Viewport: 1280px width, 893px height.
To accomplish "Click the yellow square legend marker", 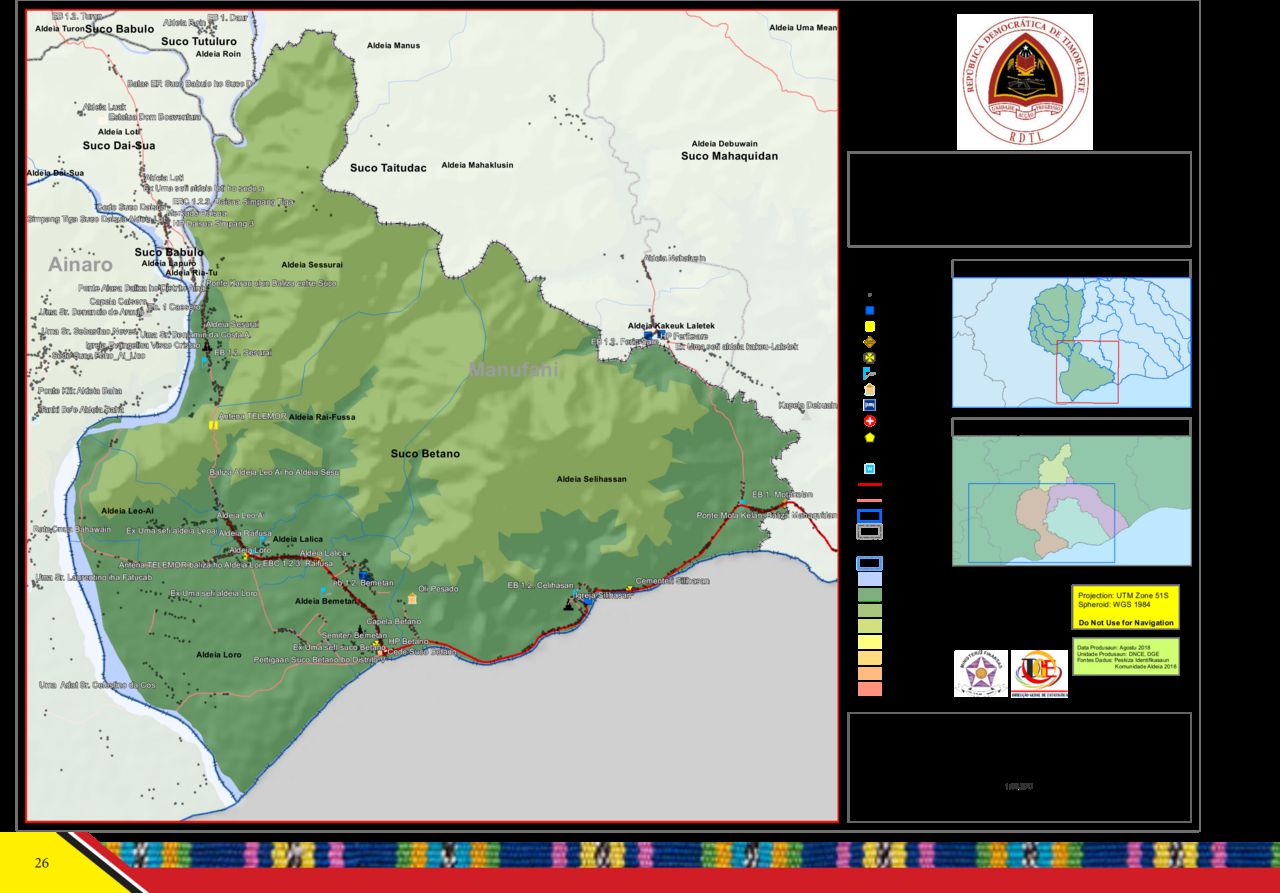I will click(870, 326).
